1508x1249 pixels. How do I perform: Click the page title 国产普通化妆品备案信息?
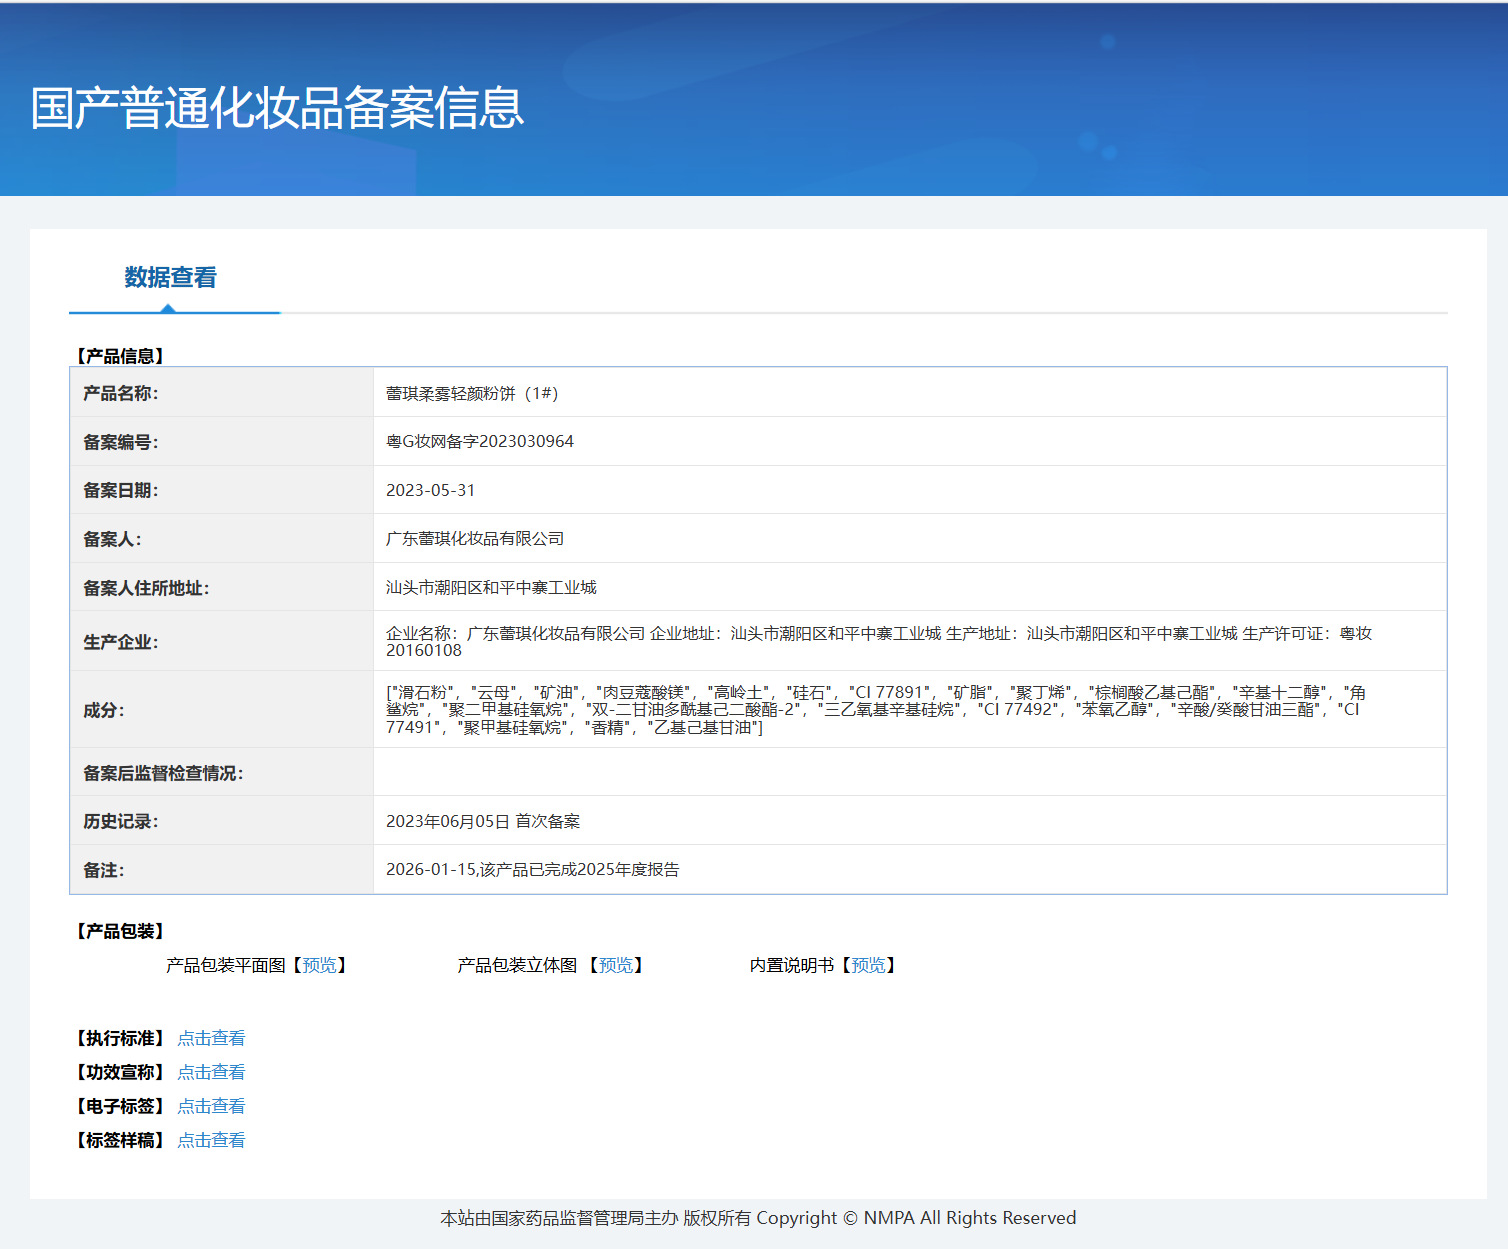tap(277, 108)
